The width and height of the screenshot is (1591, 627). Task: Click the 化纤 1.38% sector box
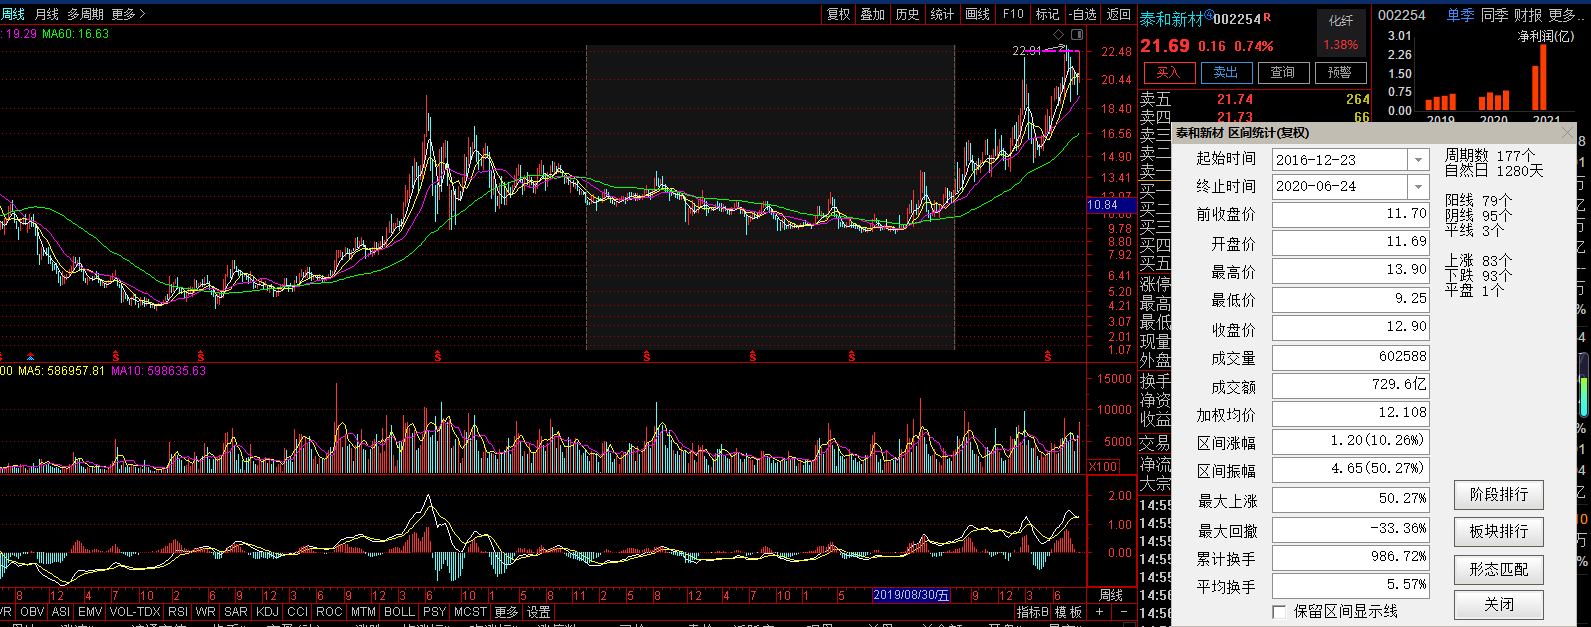point(1341,33)
